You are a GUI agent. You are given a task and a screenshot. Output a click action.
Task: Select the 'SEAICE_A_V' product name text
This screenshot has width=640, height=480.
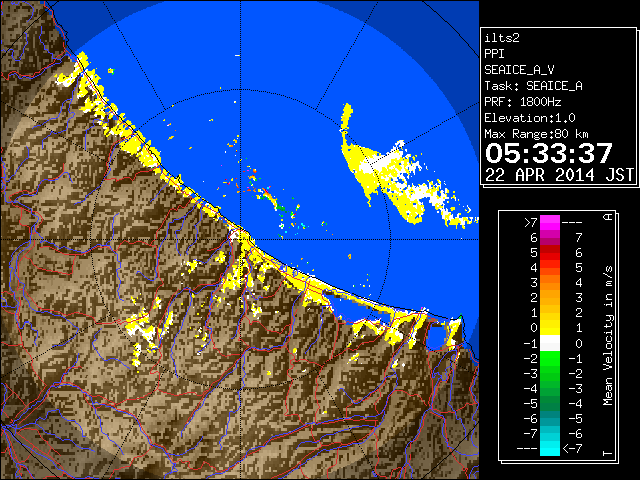[519, 70]
